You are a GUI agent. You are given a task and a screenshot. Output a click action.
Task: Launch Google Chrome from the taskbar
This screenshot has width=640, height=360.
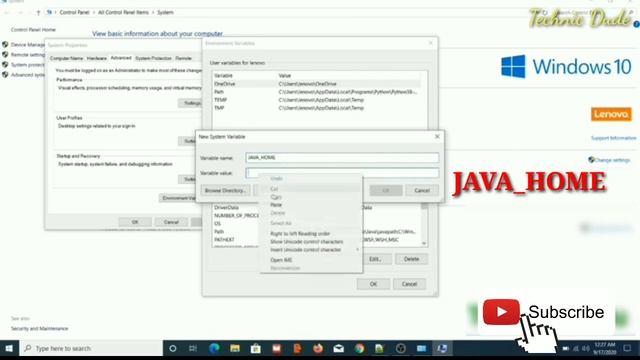[359, 348]
